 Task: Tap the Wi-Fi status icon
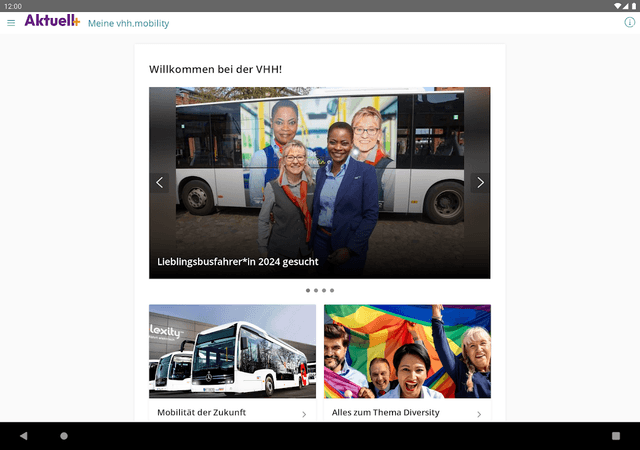pos(617,6)
